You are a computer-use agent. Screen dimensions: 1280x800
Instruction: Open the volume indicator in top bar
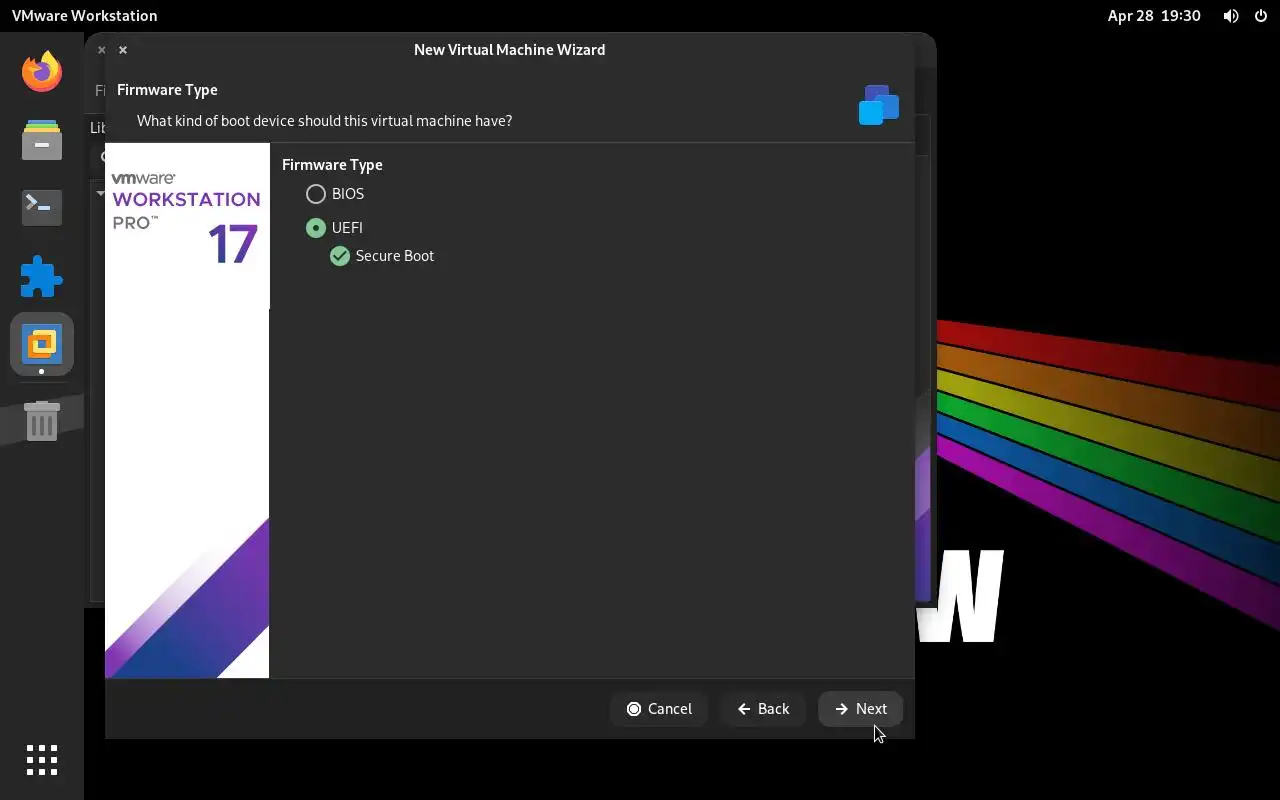point(1231,16)
